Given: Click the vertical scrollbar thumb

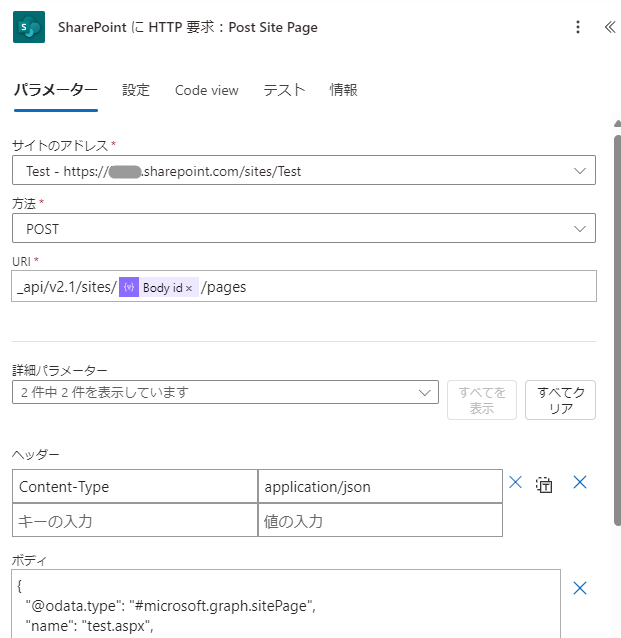Looking at the screenshot, I should 617,330.
